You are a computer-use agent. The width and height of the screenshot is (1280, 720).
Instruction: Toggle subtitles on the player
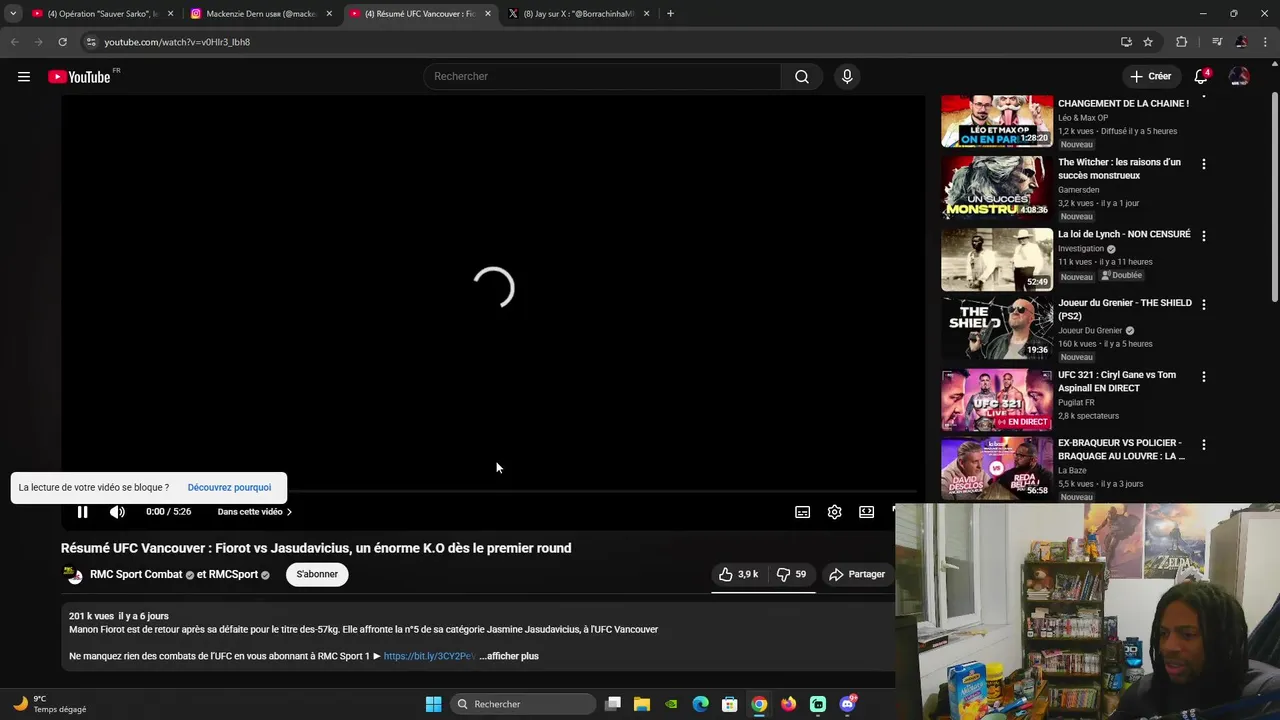coord(802,512)
